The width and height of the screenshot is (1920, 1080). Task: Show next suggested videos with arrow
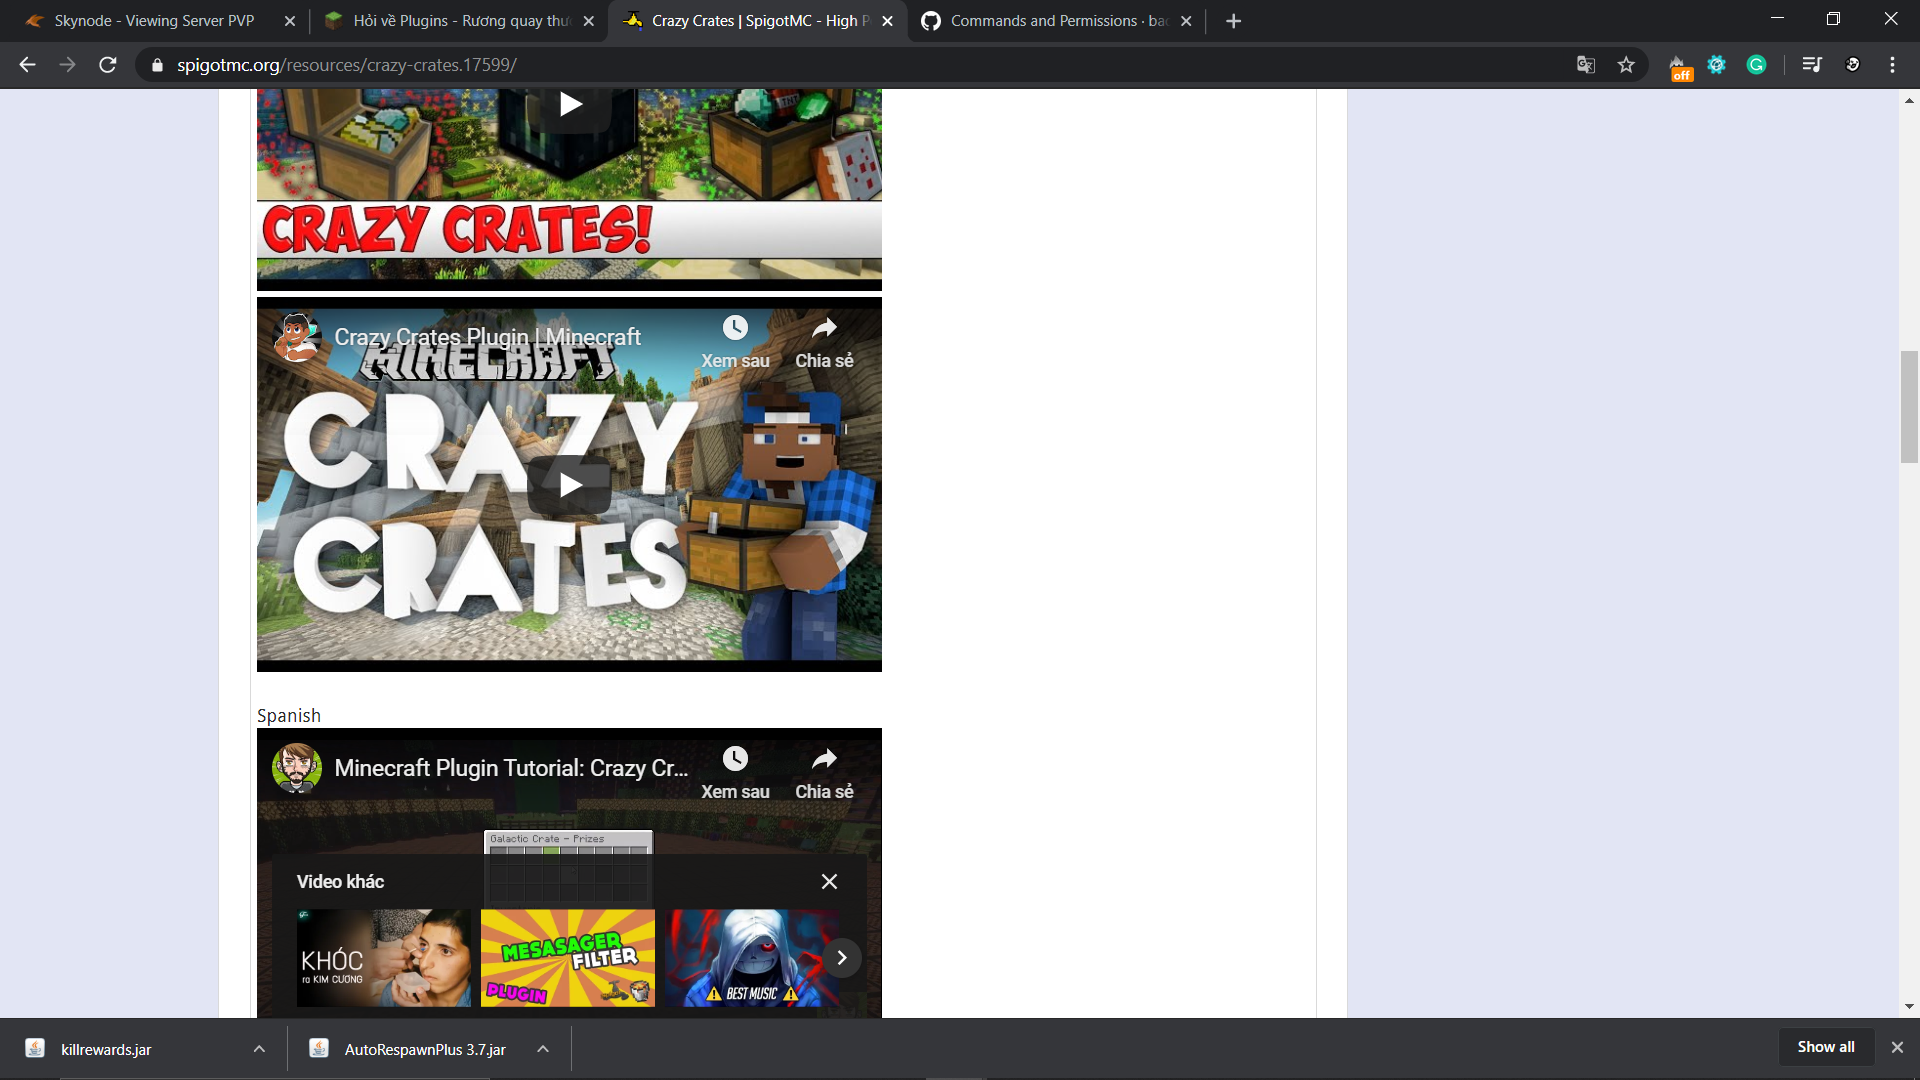pos(842,958)
